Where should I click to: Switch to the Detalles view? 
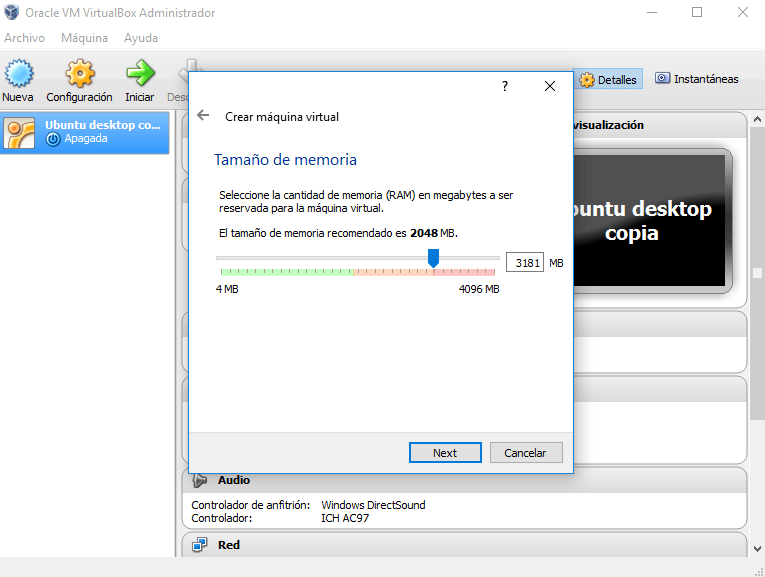click(608, 80)
